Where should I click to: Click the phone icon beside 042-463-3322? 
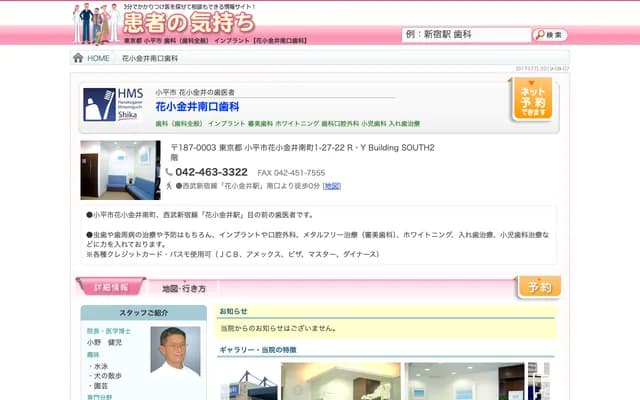[169, 172]
